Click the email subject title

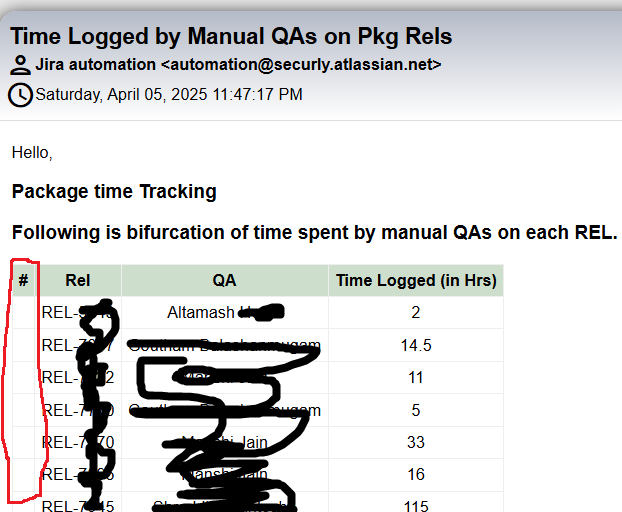pos(231,36)
